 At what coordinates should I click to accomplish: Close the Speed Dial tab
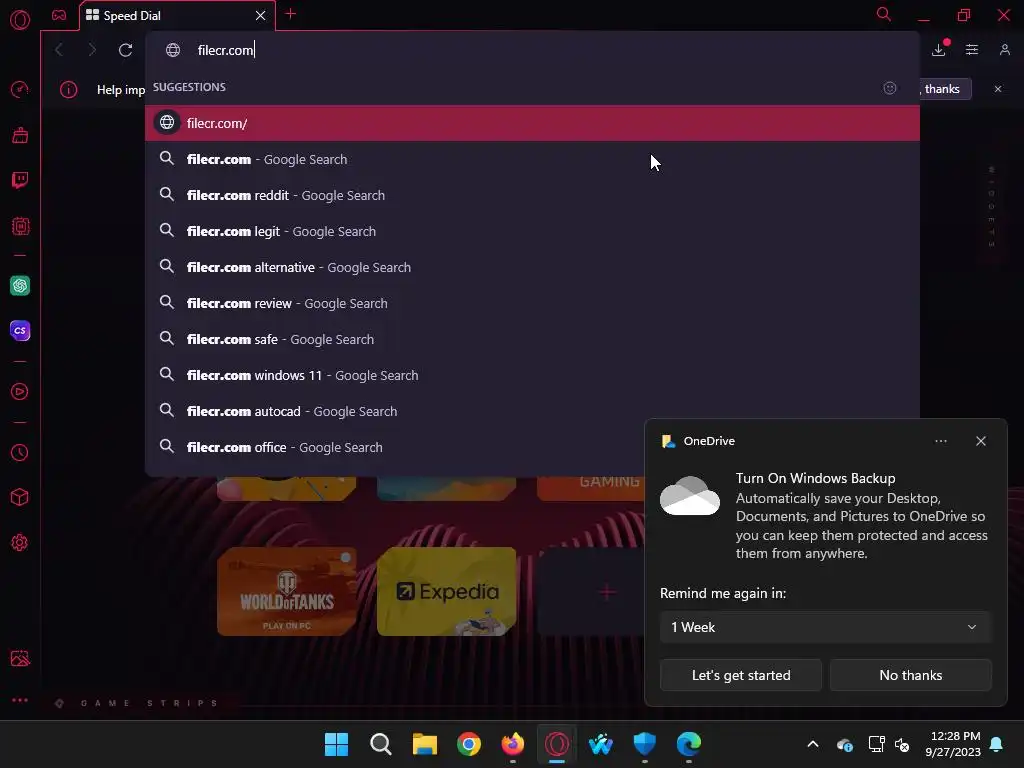pyautogui.click(x=261, y=16)
